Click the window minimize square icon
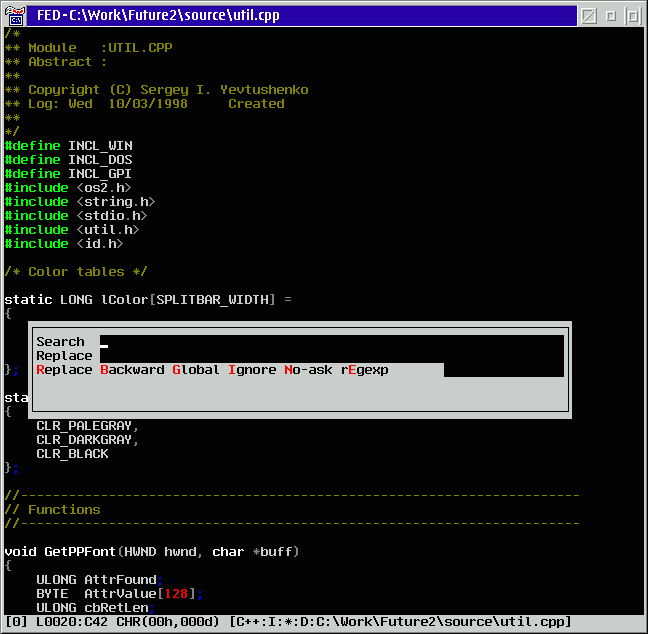The width and height of the screenshot is (648, 634). [610, 16]
